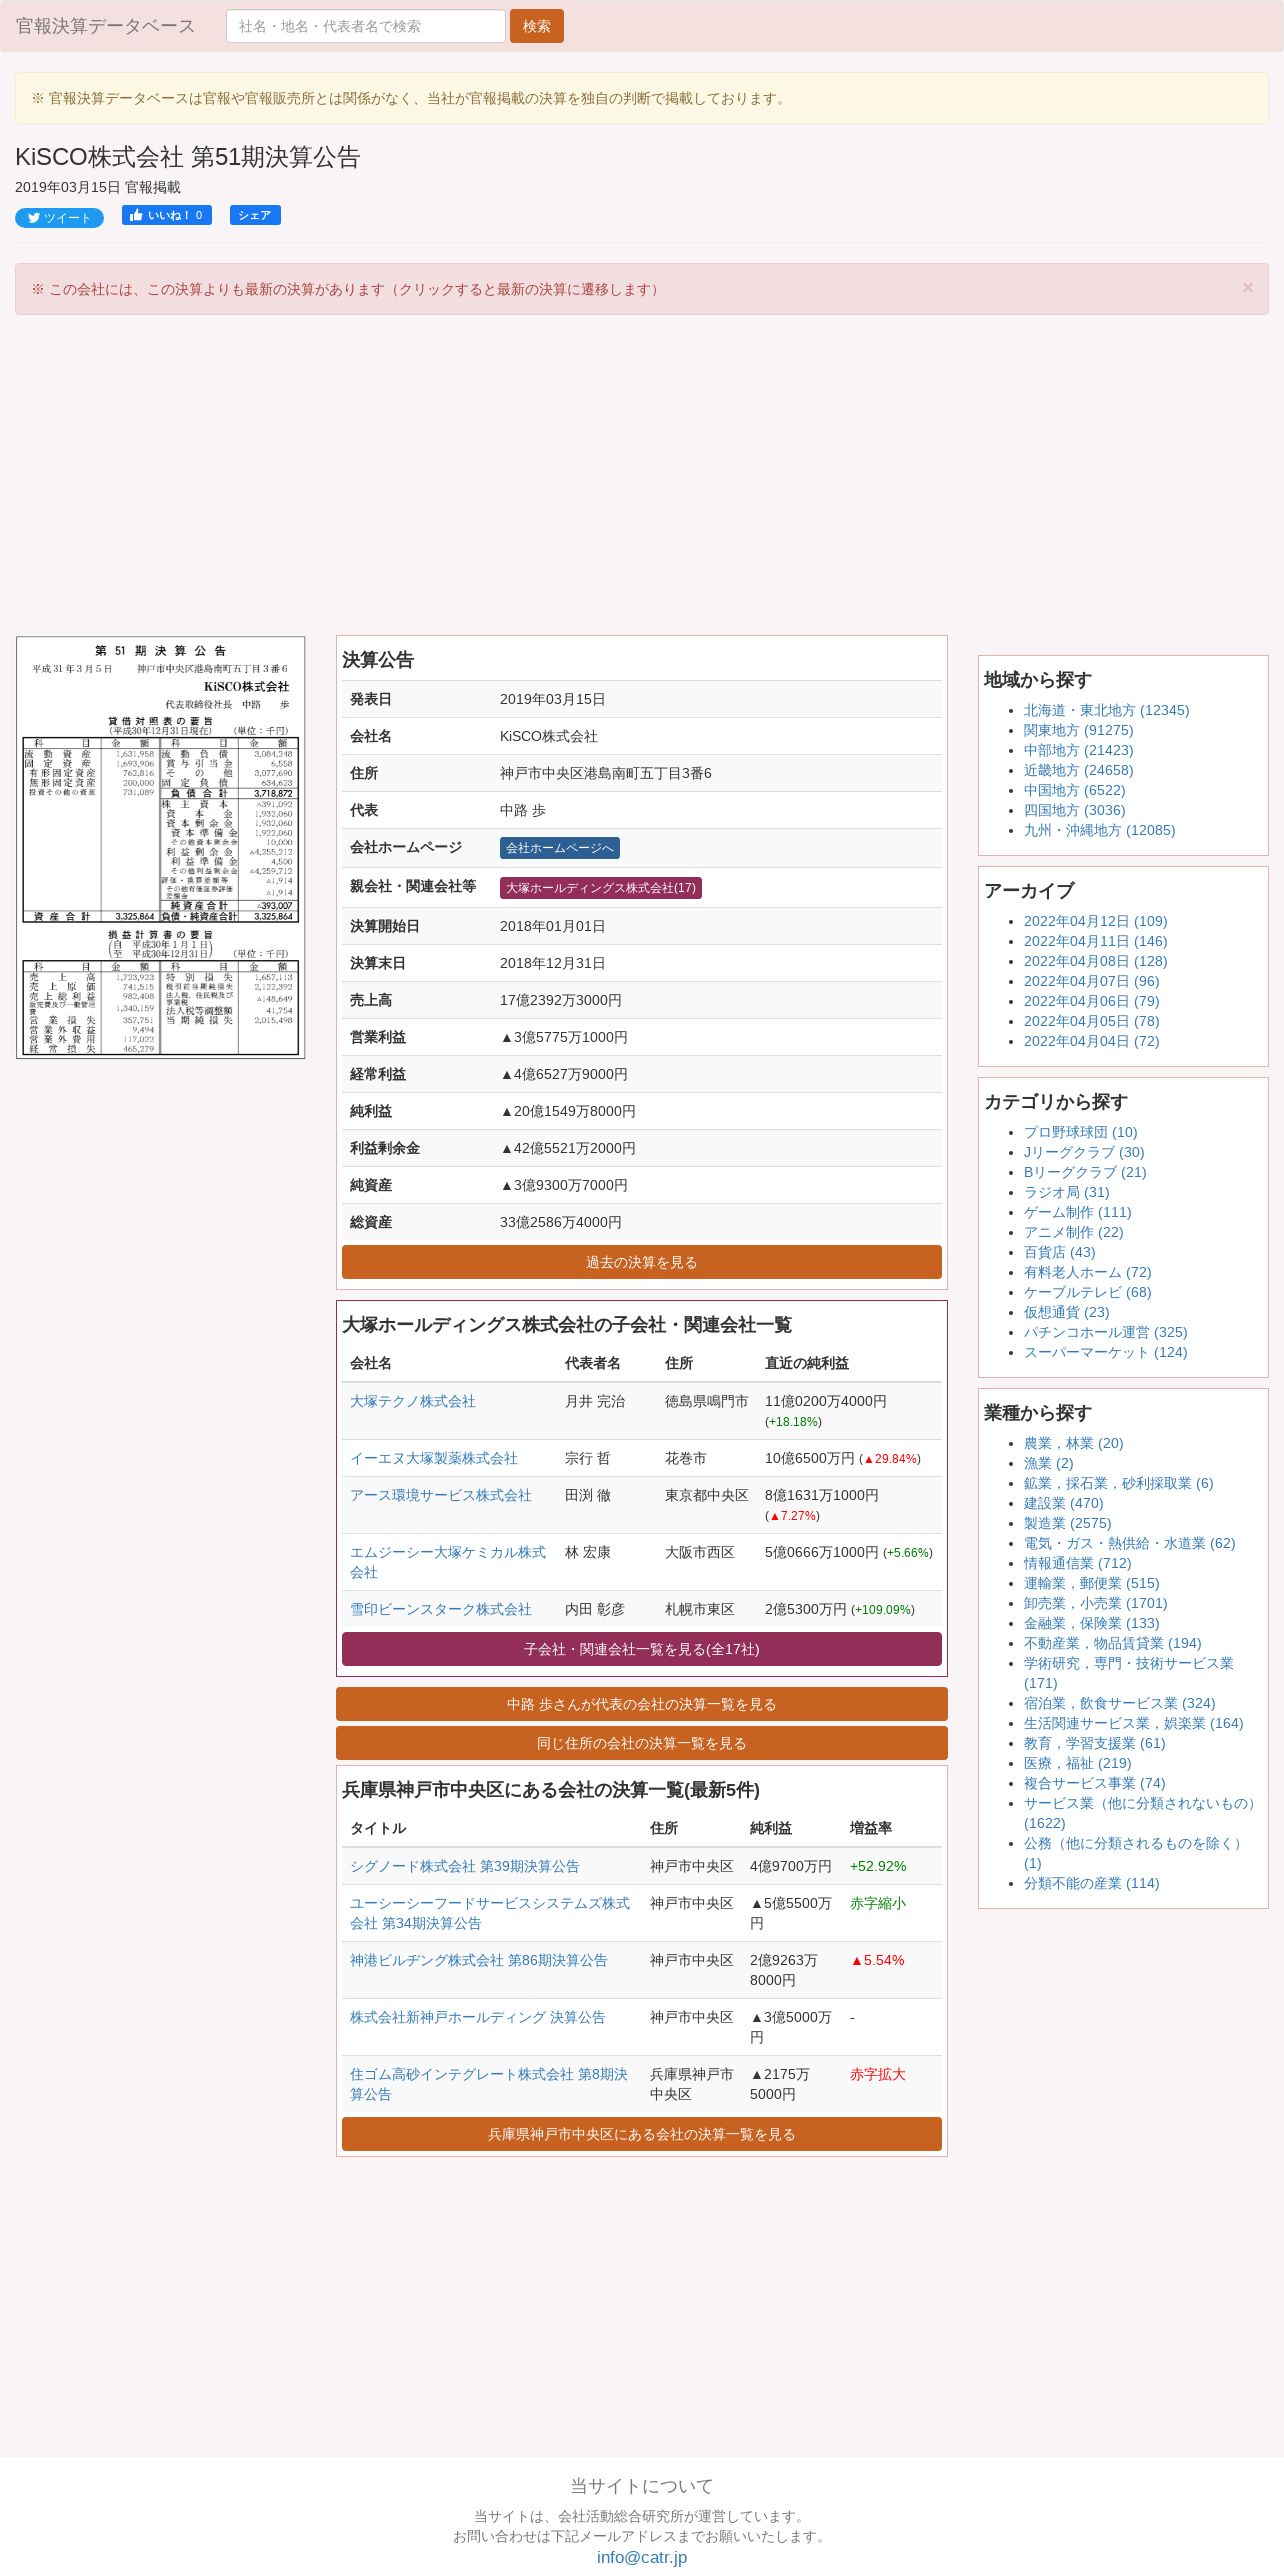Open category プロ野球球団 (10)
This screenshot has height=2568, width=1284.
point(1080,1132)
